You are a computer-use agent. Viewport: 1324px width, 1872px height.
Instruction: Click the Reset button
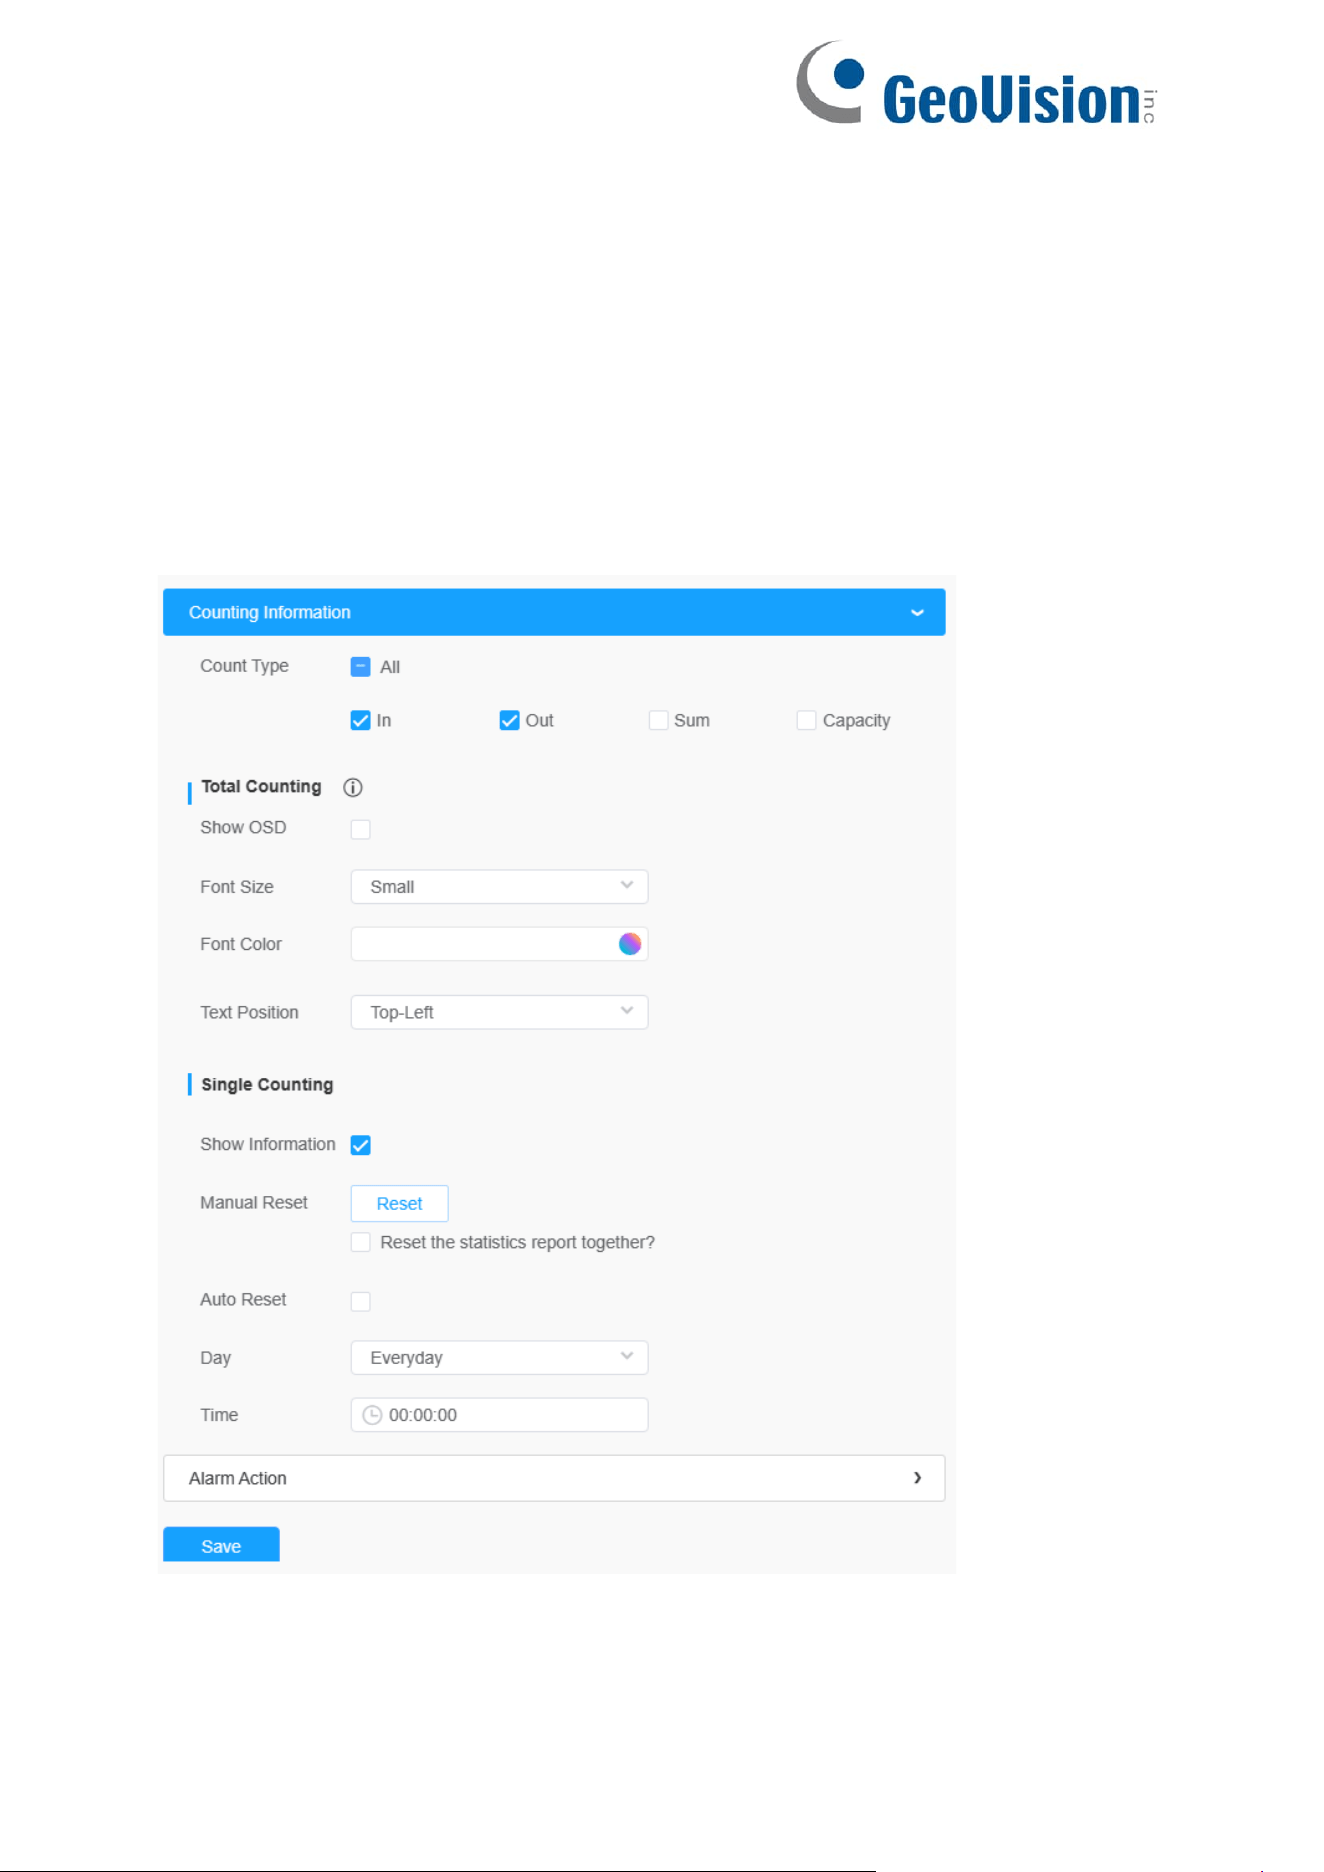(399, 1204)
